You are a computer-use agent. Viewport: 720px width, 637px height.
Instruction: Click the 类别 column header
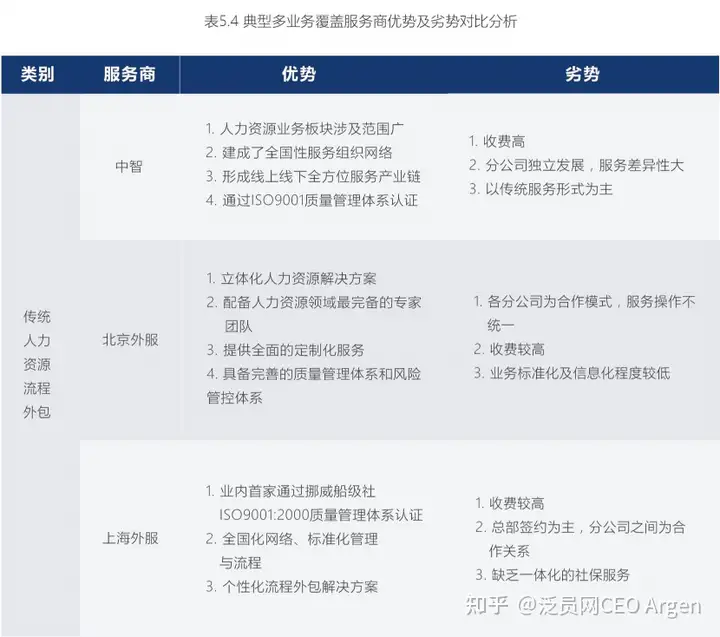click(x=38, y=74)
